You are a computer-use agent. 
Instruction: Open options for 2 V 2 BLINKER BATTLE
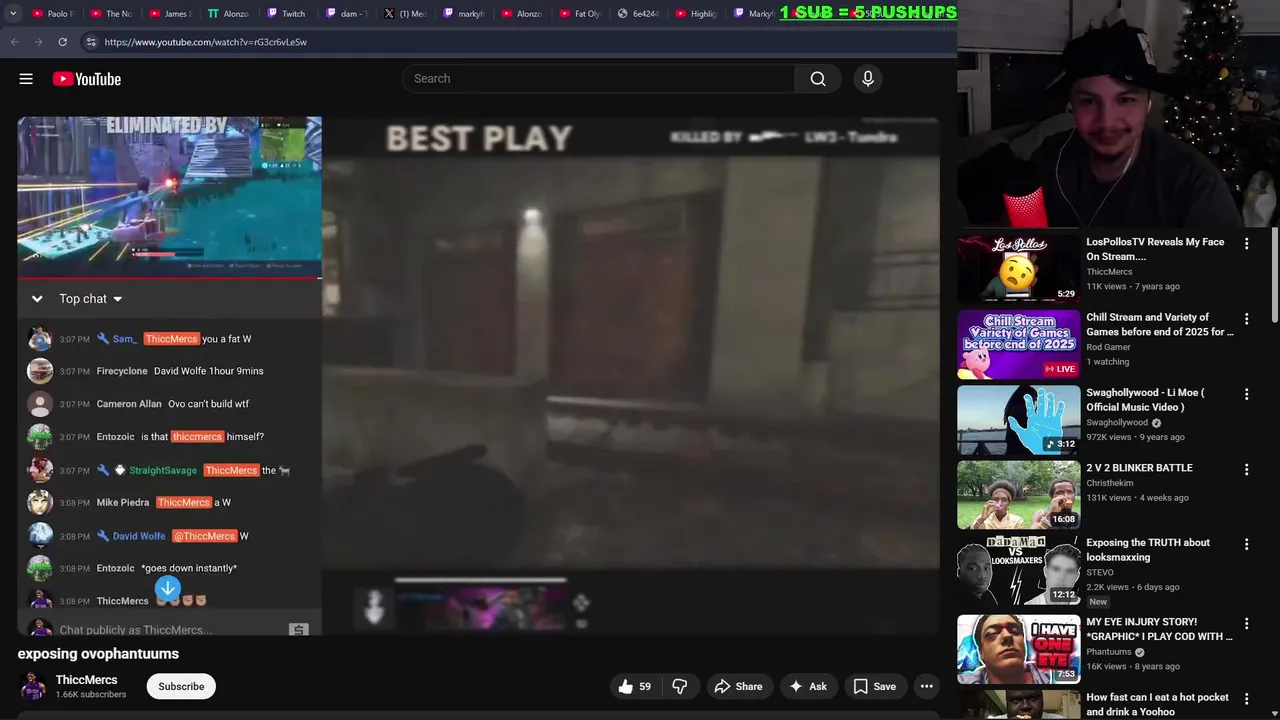click(x=1246, y=469)
